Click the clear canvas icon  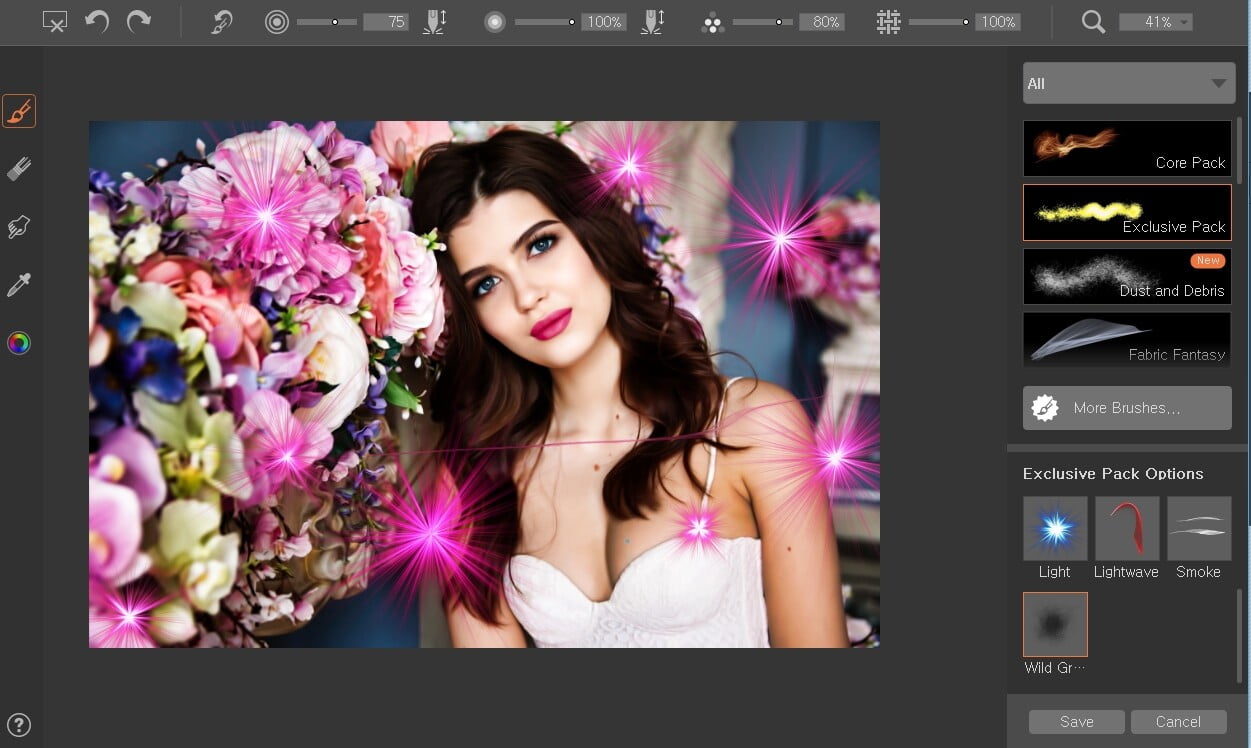click(55, 22)
